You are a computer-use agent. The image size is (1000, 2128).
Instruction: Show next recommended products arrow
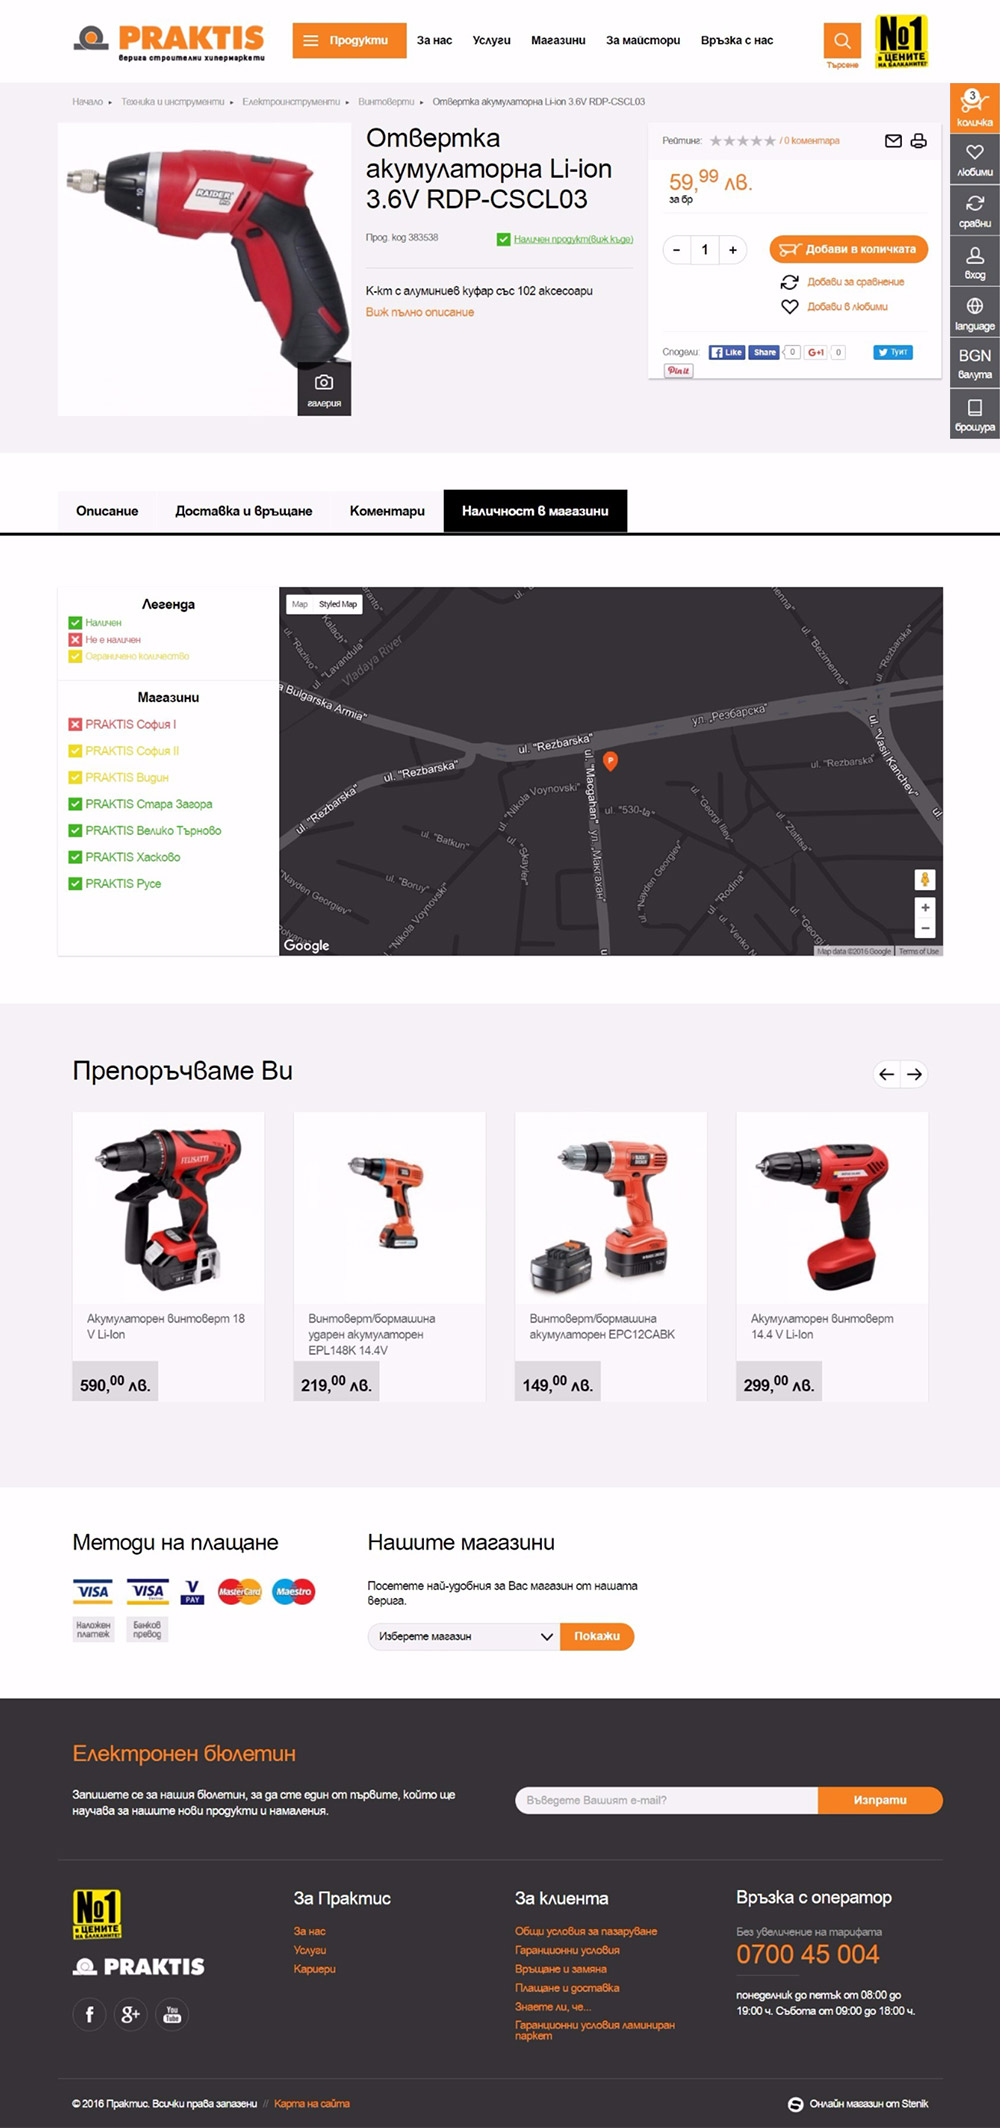click(914, 1074)
